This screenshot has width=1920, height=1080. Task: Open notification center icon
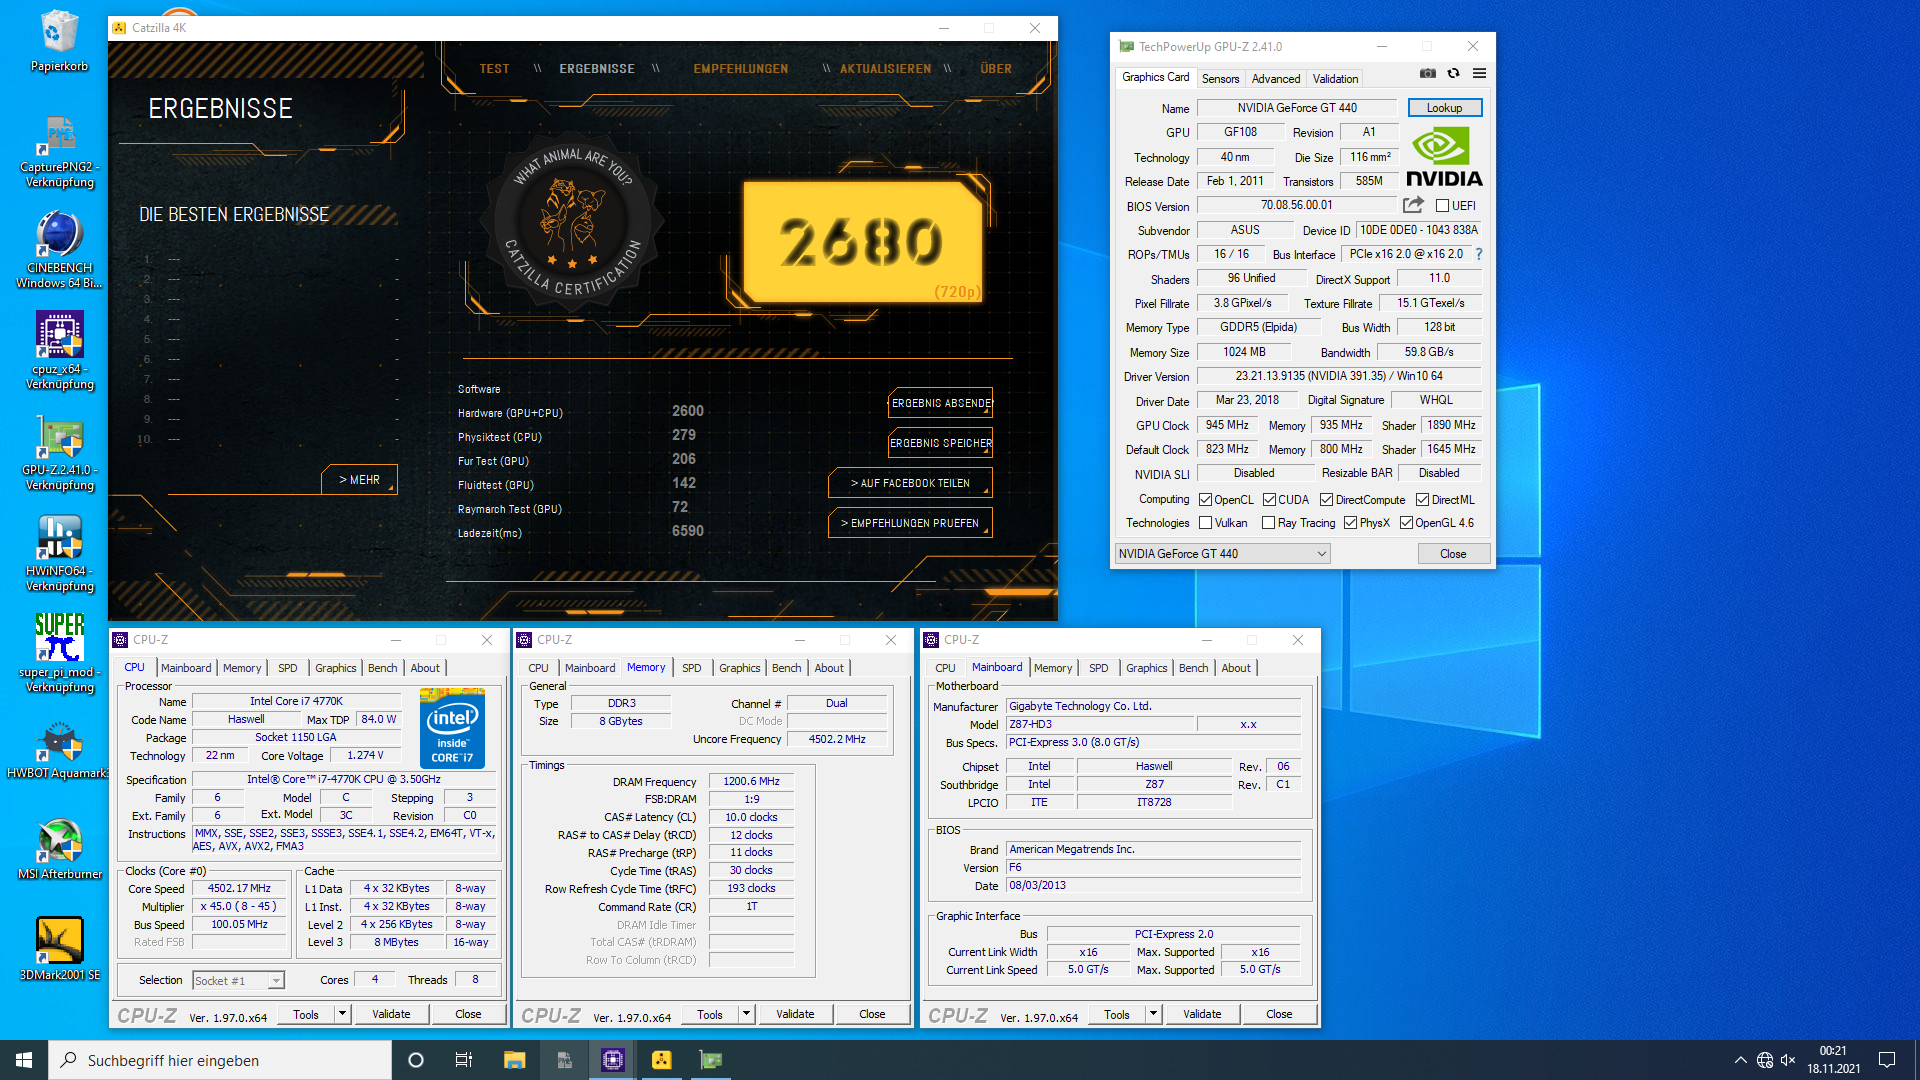point(1887,1060)
